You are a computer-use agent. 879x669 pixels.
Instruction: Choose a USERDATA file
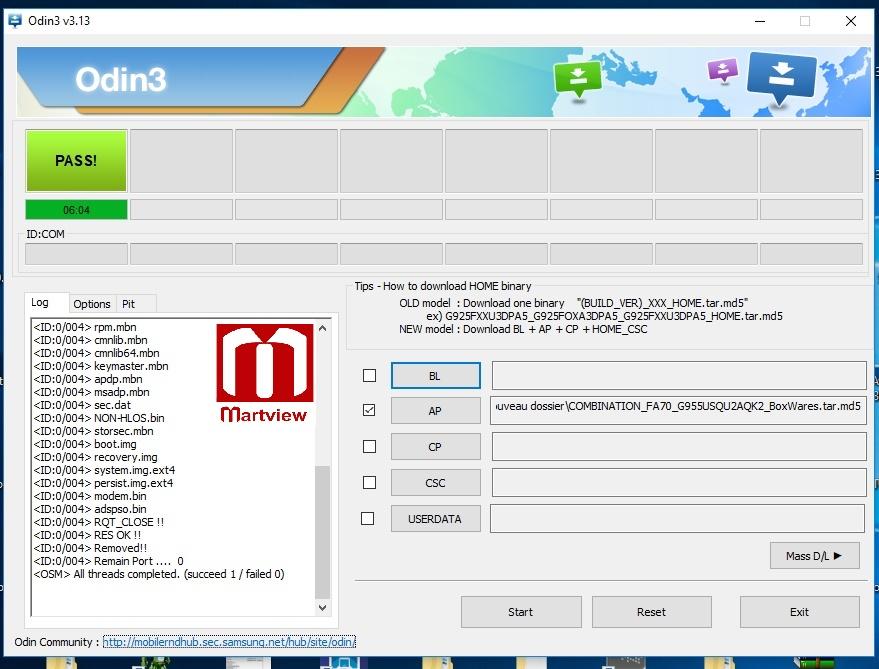[x=436, y=519]
